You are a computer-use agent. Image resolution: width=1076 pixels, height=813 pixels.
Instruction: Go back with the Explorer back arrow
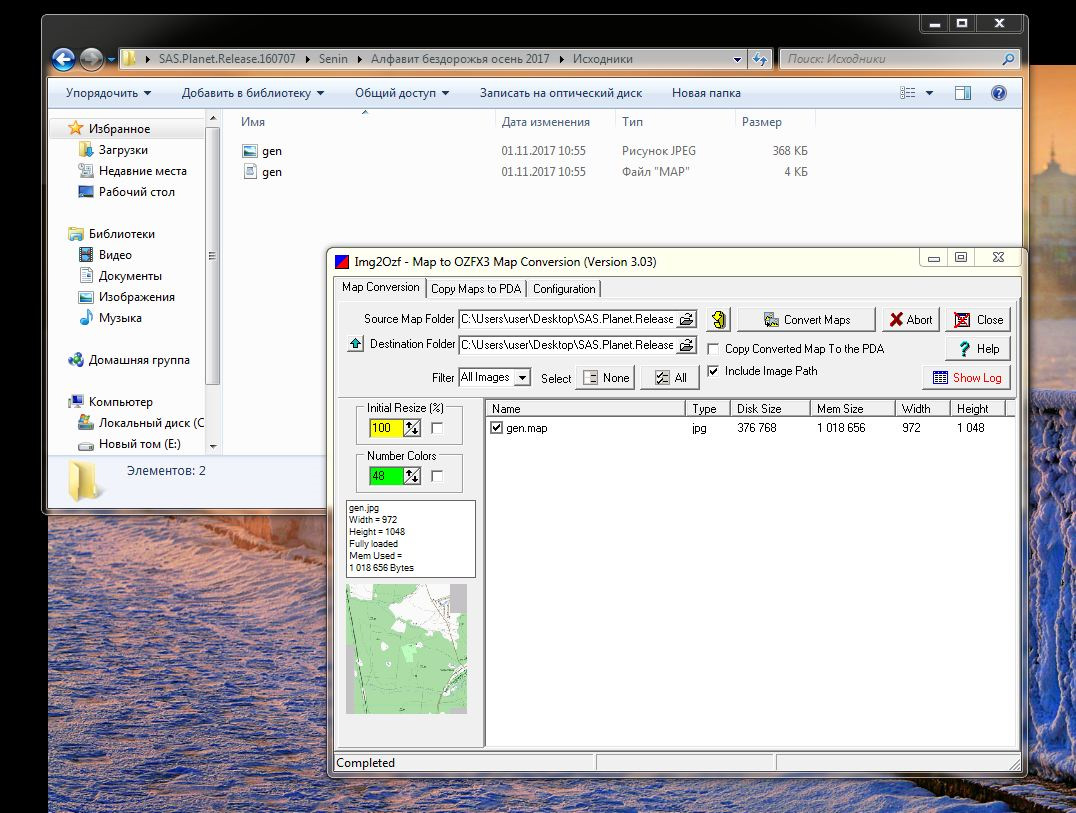[x=62, y=59]
